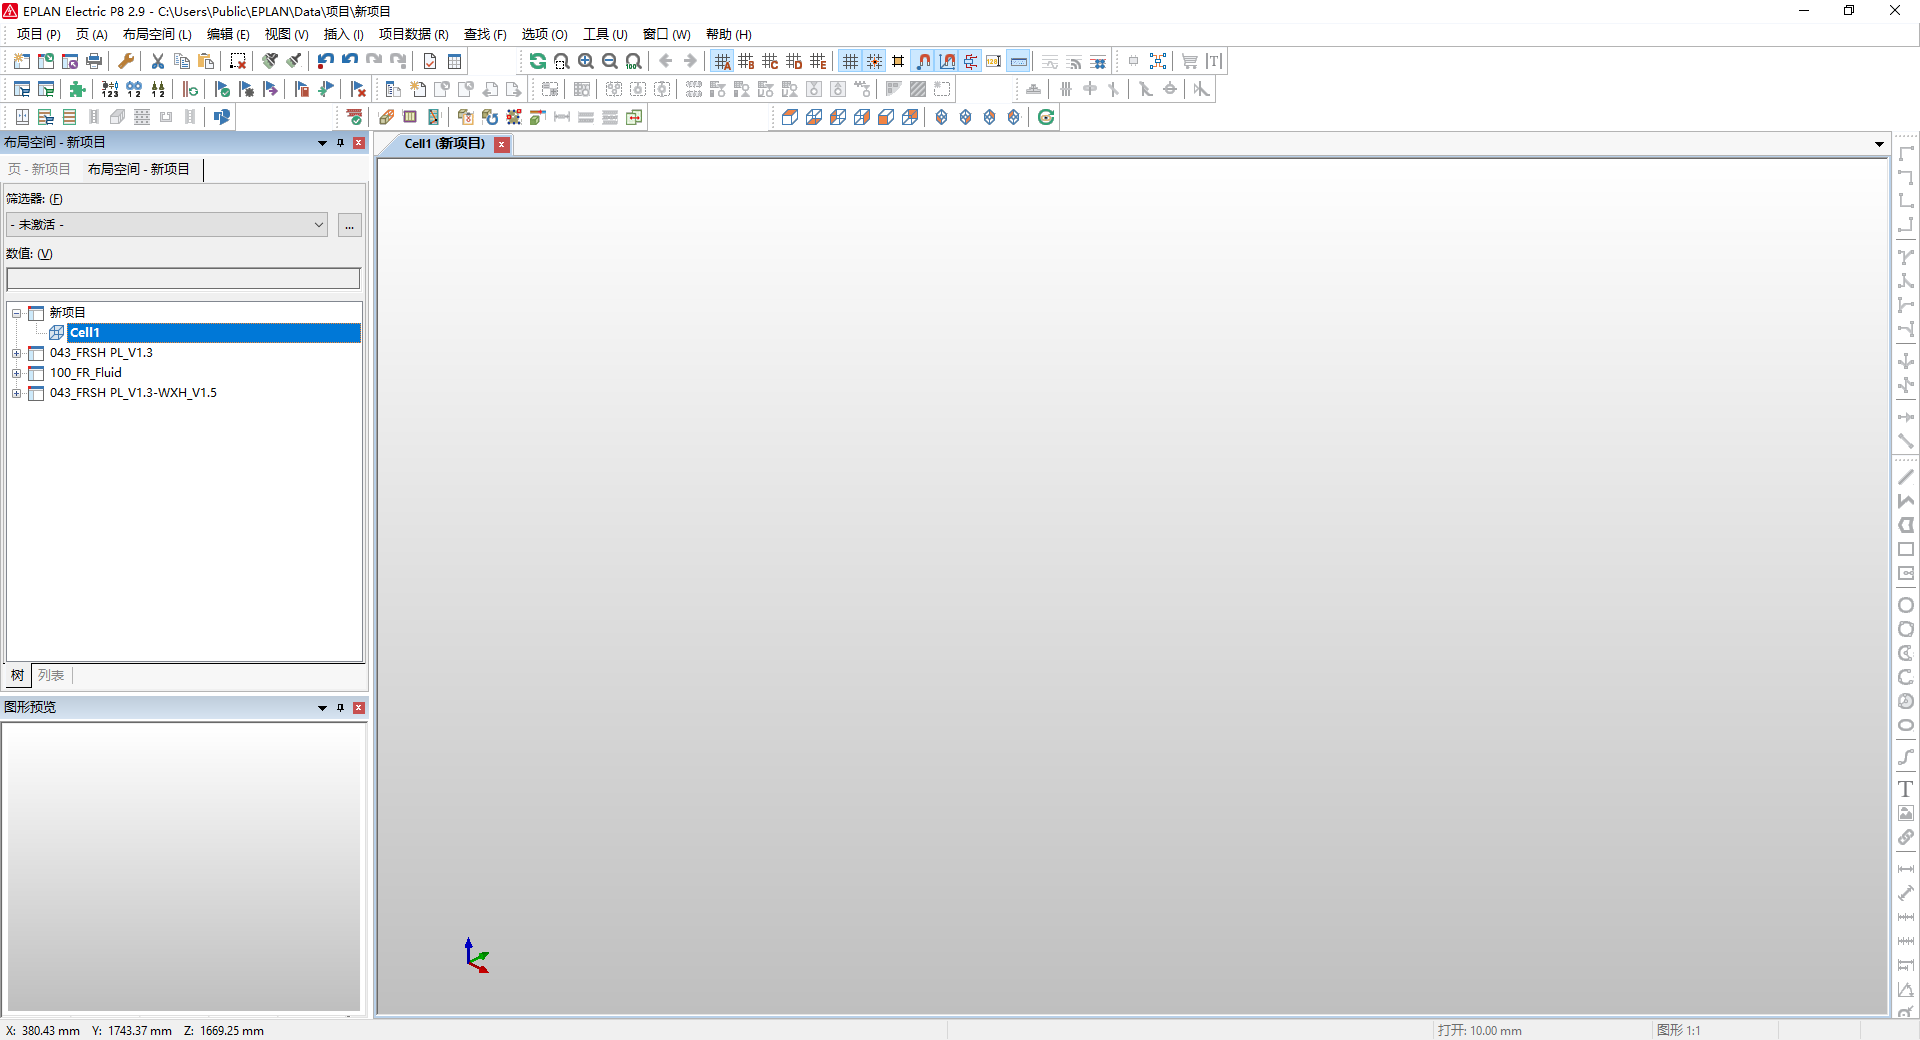Viewport: 1920px width, 1040px height.
Task: Select Cell1 in the project tree
Action: 85,332
